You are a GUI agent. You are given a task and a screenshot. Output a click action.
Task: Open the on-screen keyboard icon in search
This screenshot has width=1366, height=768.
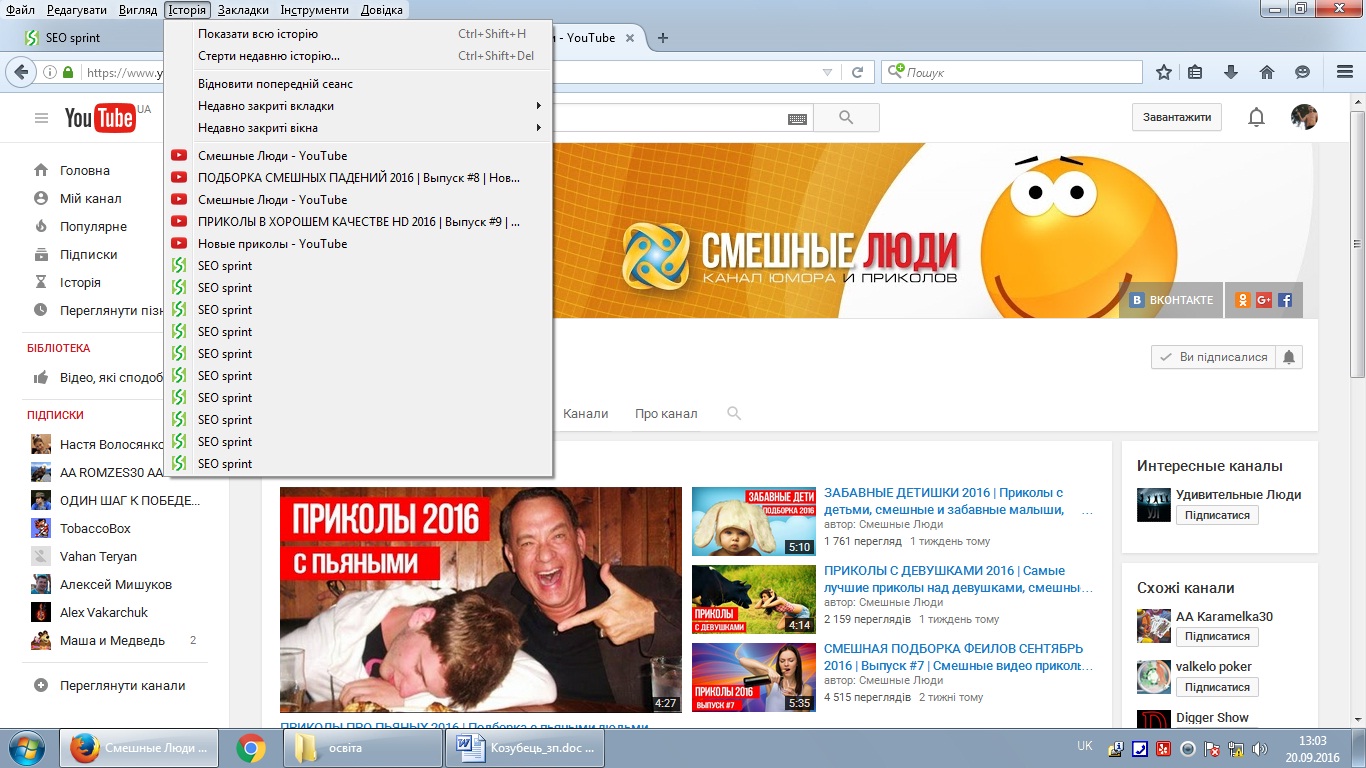(x=797, y=118)
